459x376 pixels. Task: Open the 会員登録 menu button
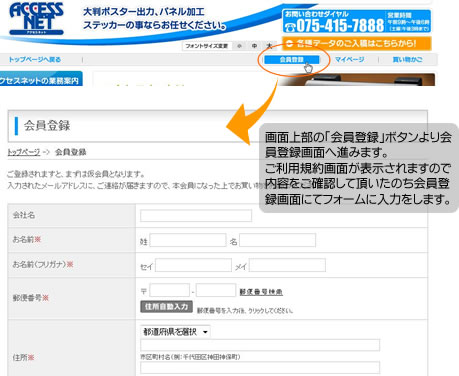click(292, 60)
